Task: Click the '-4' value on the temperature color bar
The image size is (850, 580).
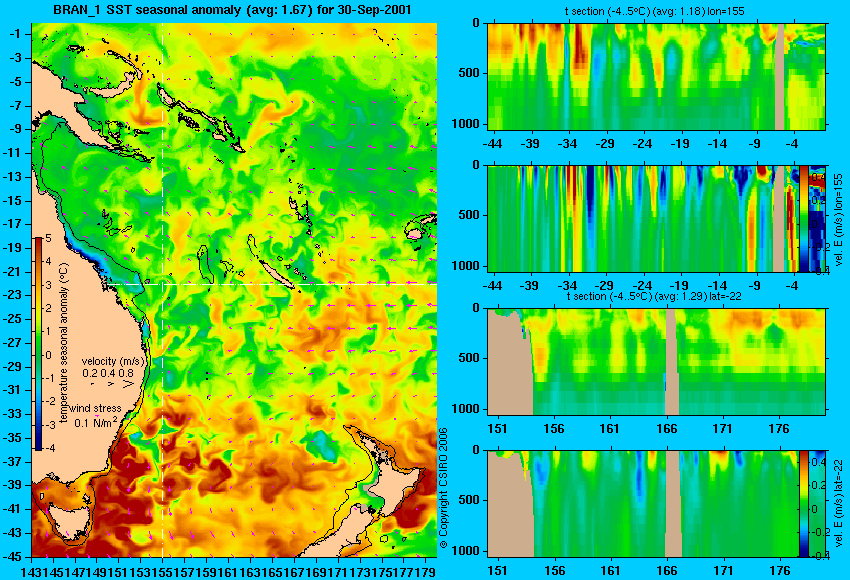Action: tap(48, 448)
